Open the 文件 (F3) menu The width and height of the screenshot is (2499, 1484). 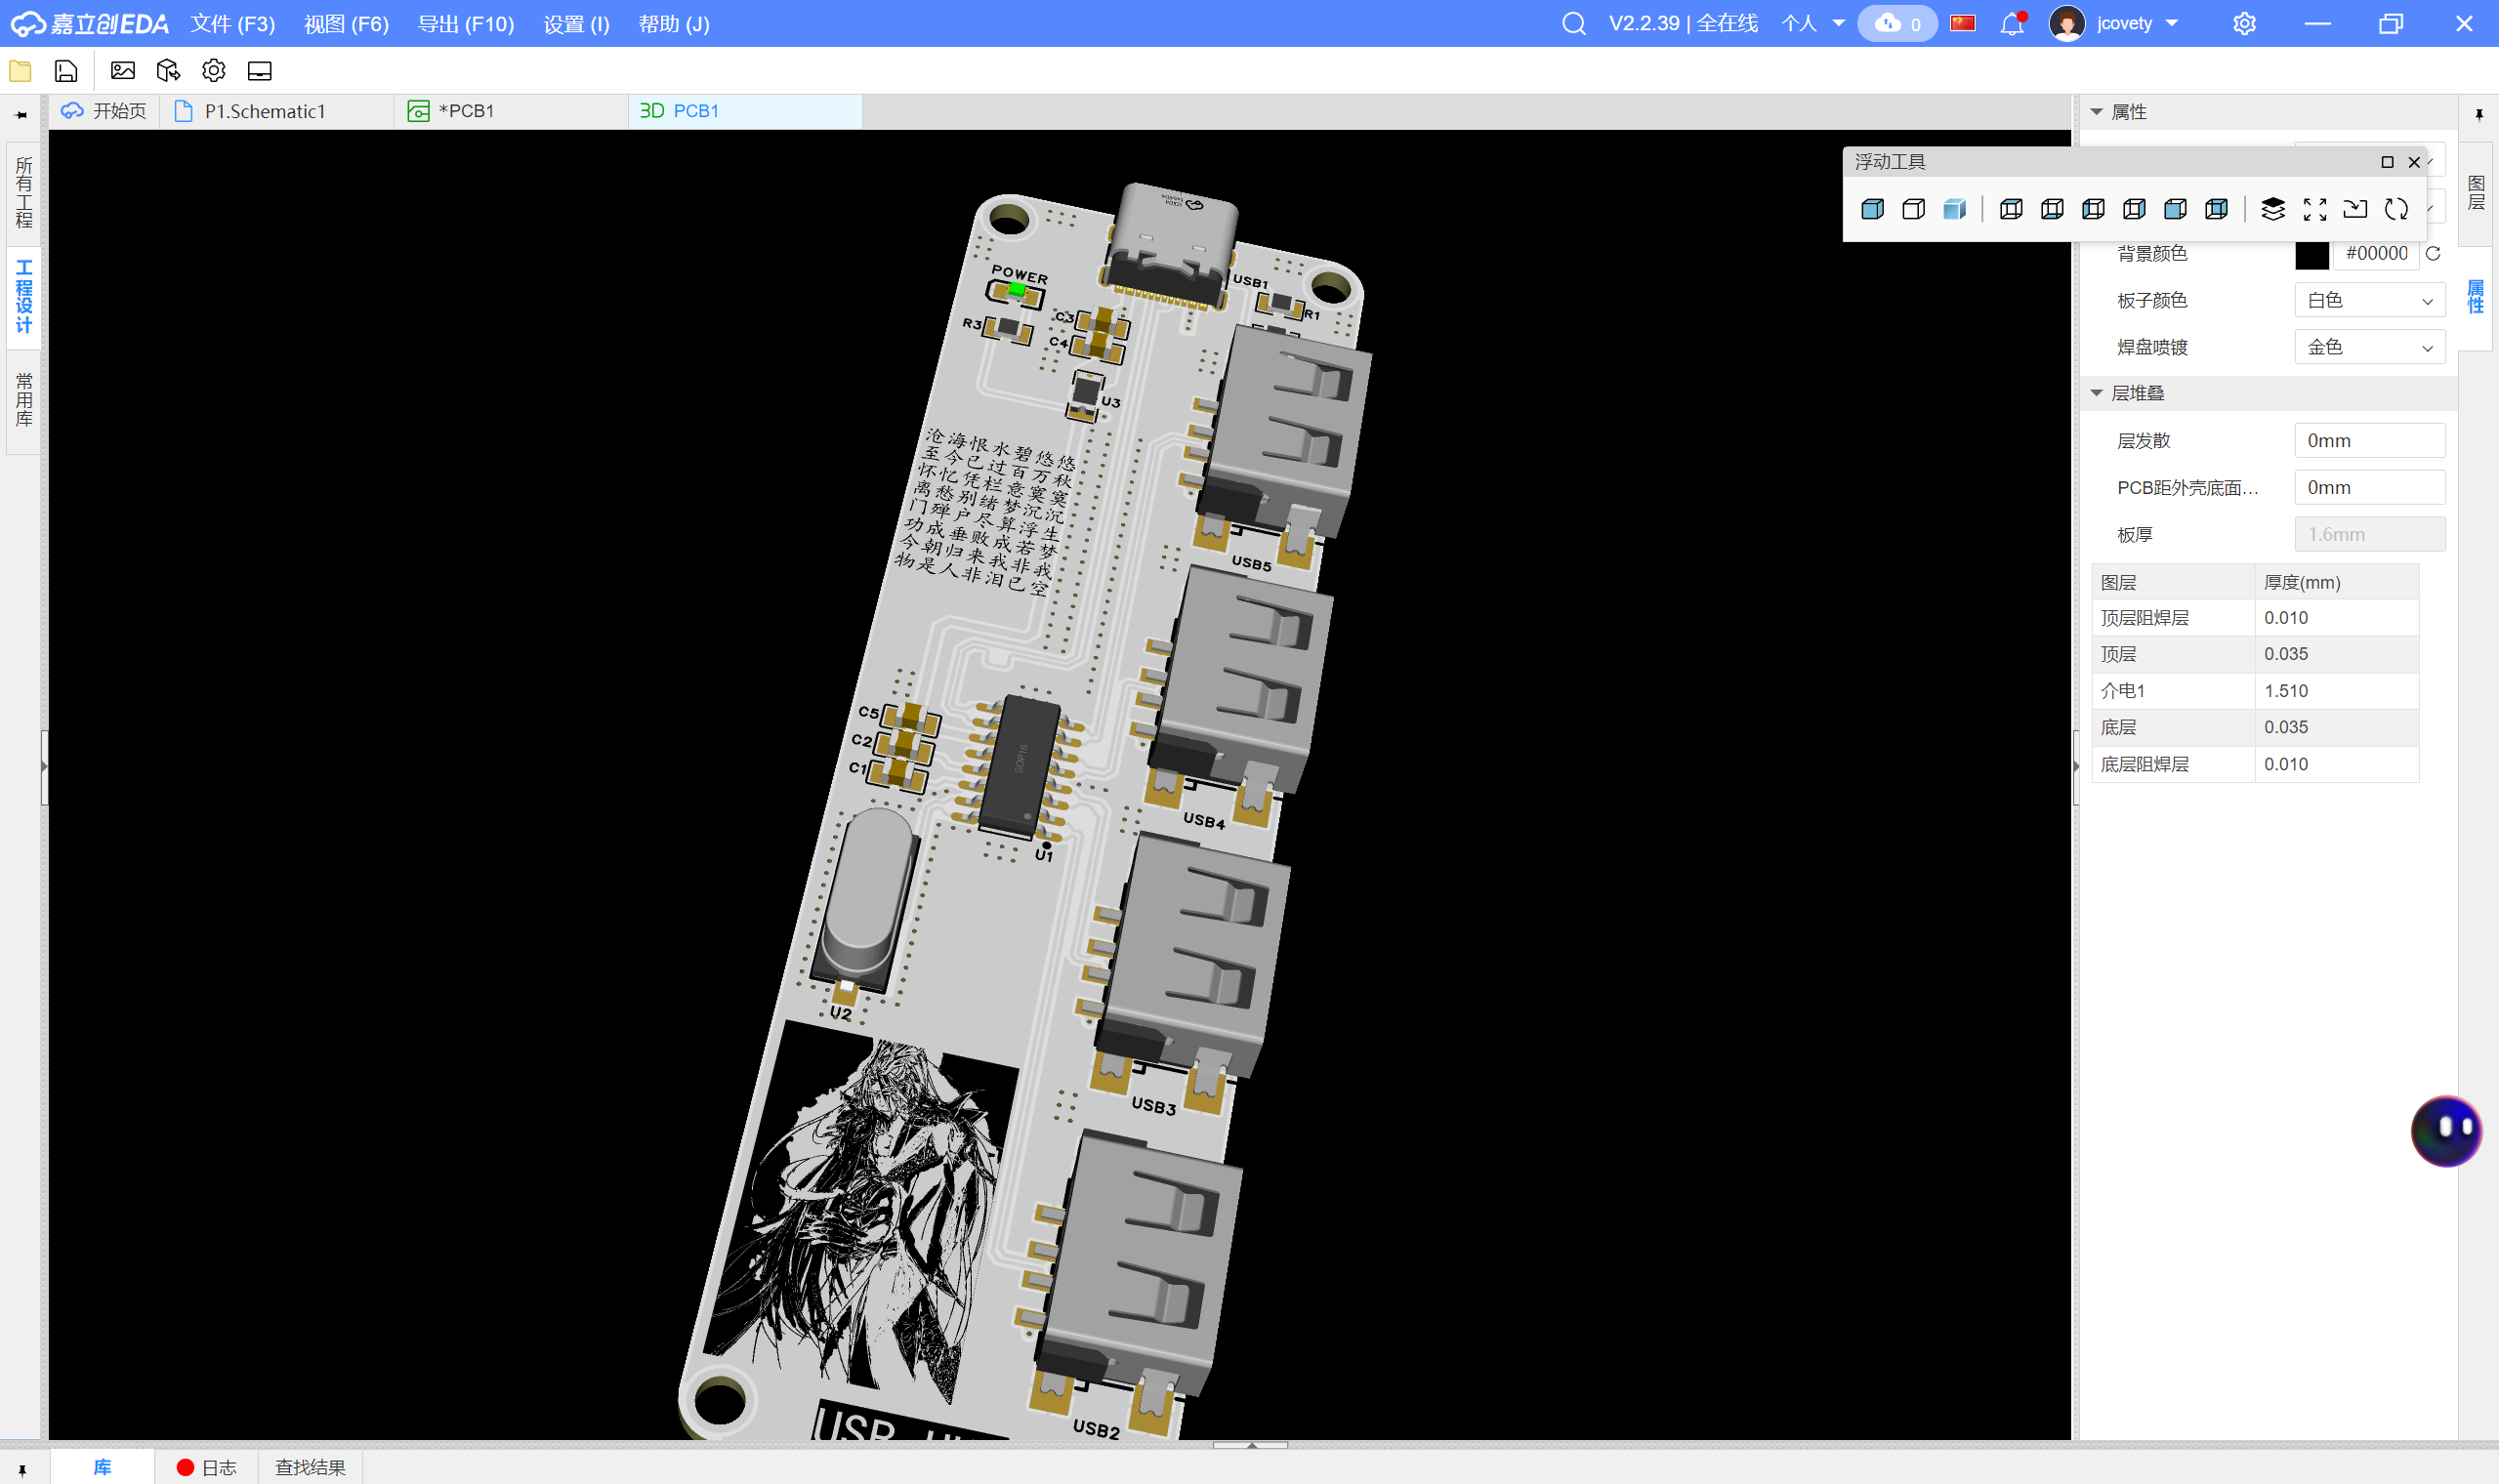(x=233, y=24)
